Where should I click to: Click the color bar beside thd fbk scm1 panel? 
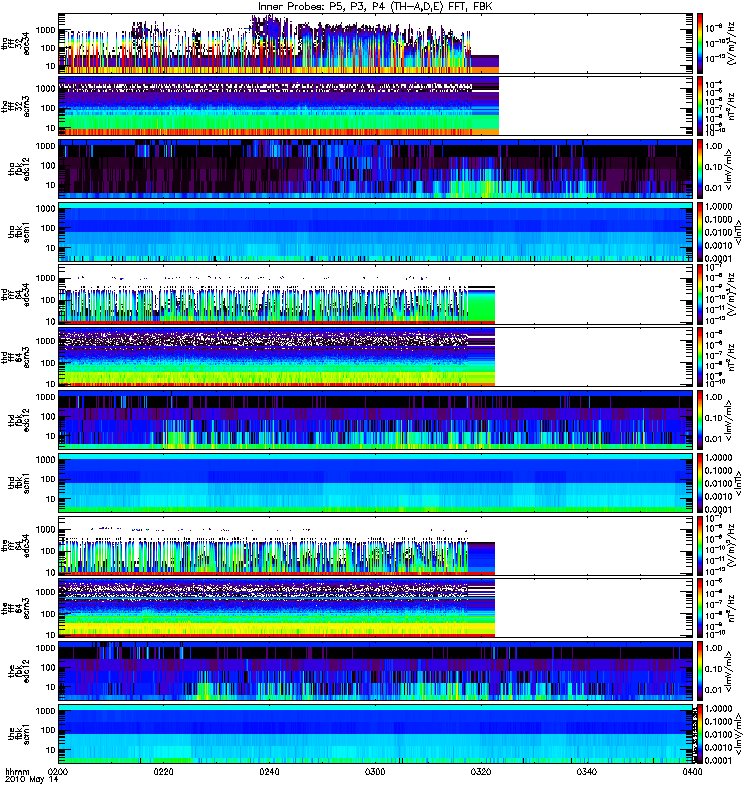point(700,483)
